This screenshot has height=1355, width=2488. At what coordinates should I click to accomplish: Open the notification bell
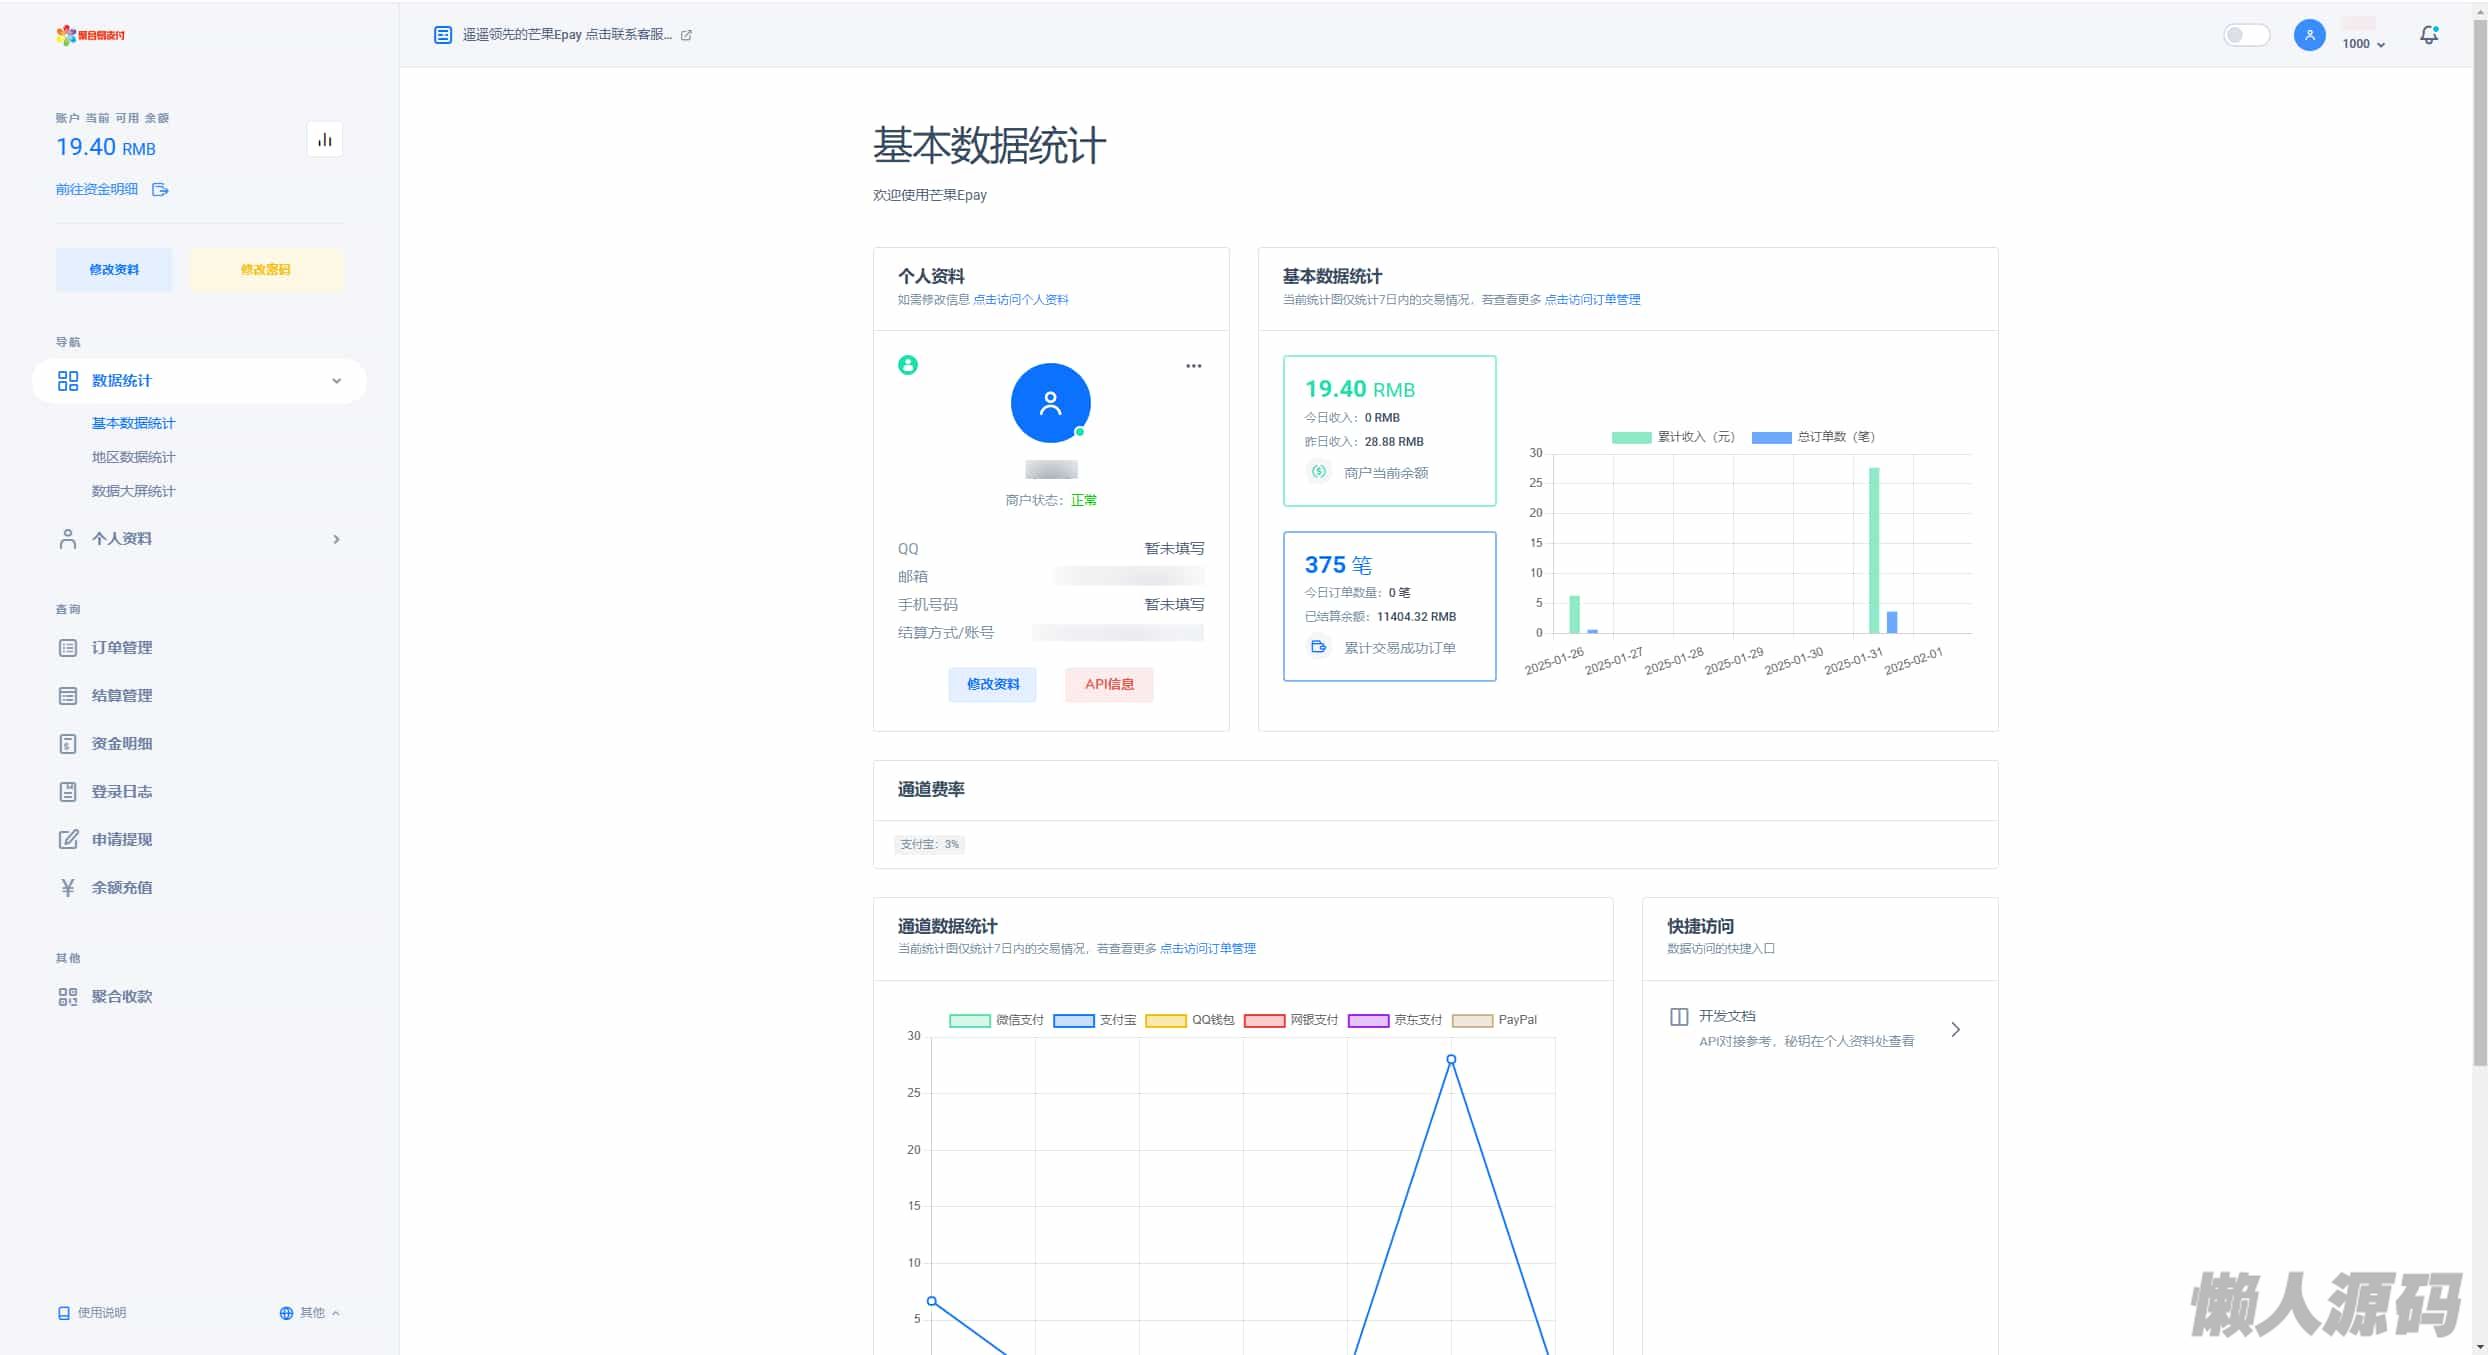(2428, 36)
